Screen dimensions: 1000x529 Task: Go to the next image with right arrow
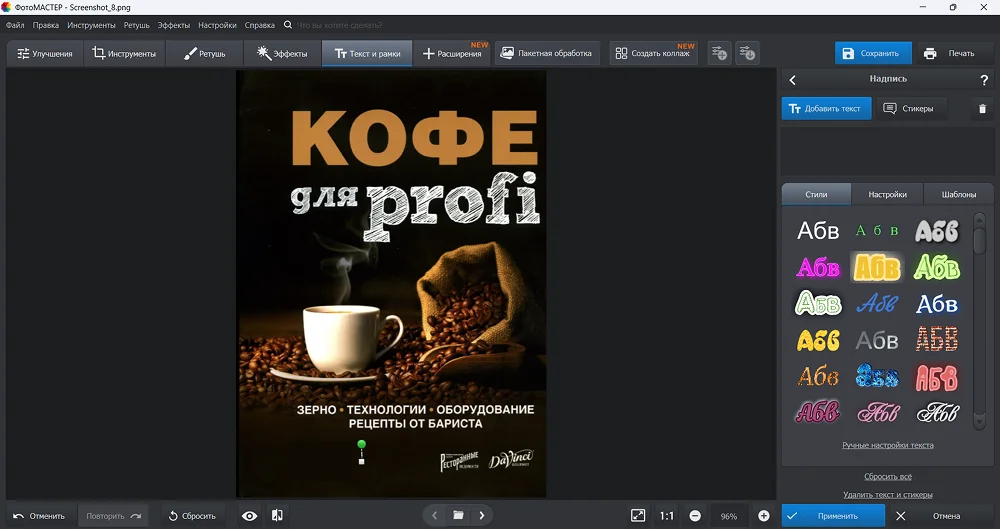coord(482,516)
